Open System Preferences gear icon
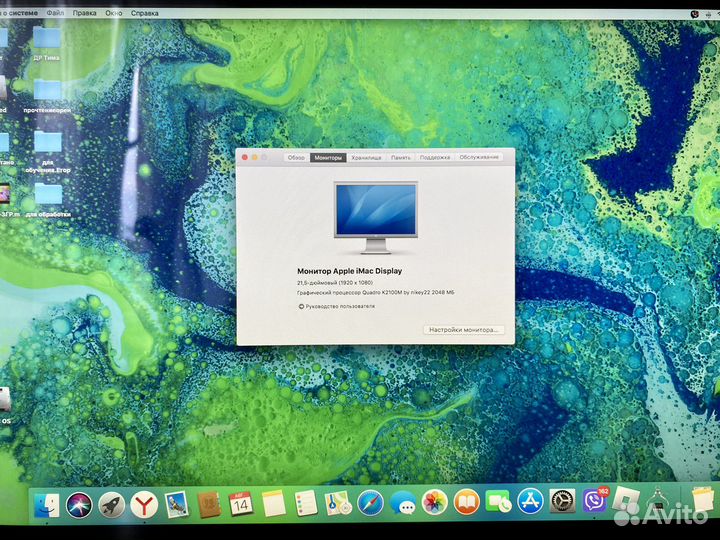 (x=562, y=501)
